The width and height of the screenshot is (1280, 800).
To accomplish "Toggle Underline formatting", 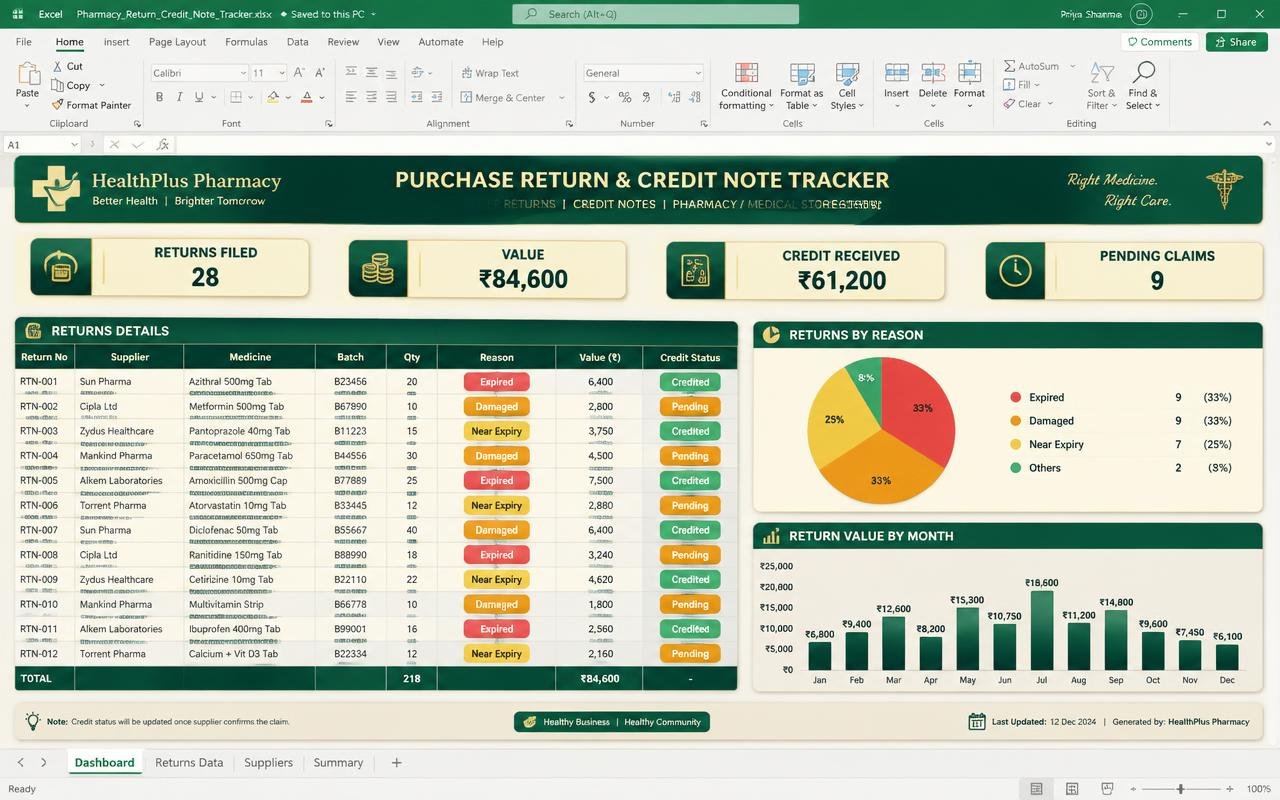I will [199, 97].
